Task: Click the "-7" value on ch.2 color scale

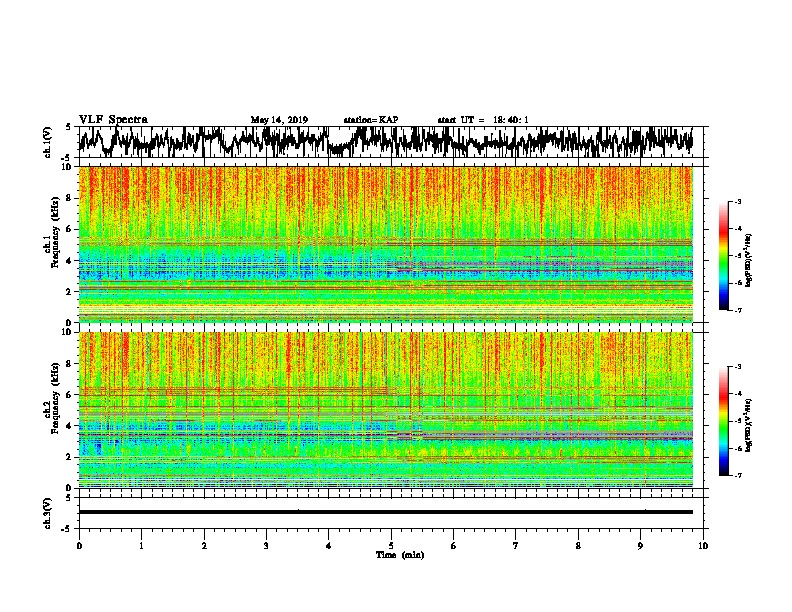Action: 737,476
